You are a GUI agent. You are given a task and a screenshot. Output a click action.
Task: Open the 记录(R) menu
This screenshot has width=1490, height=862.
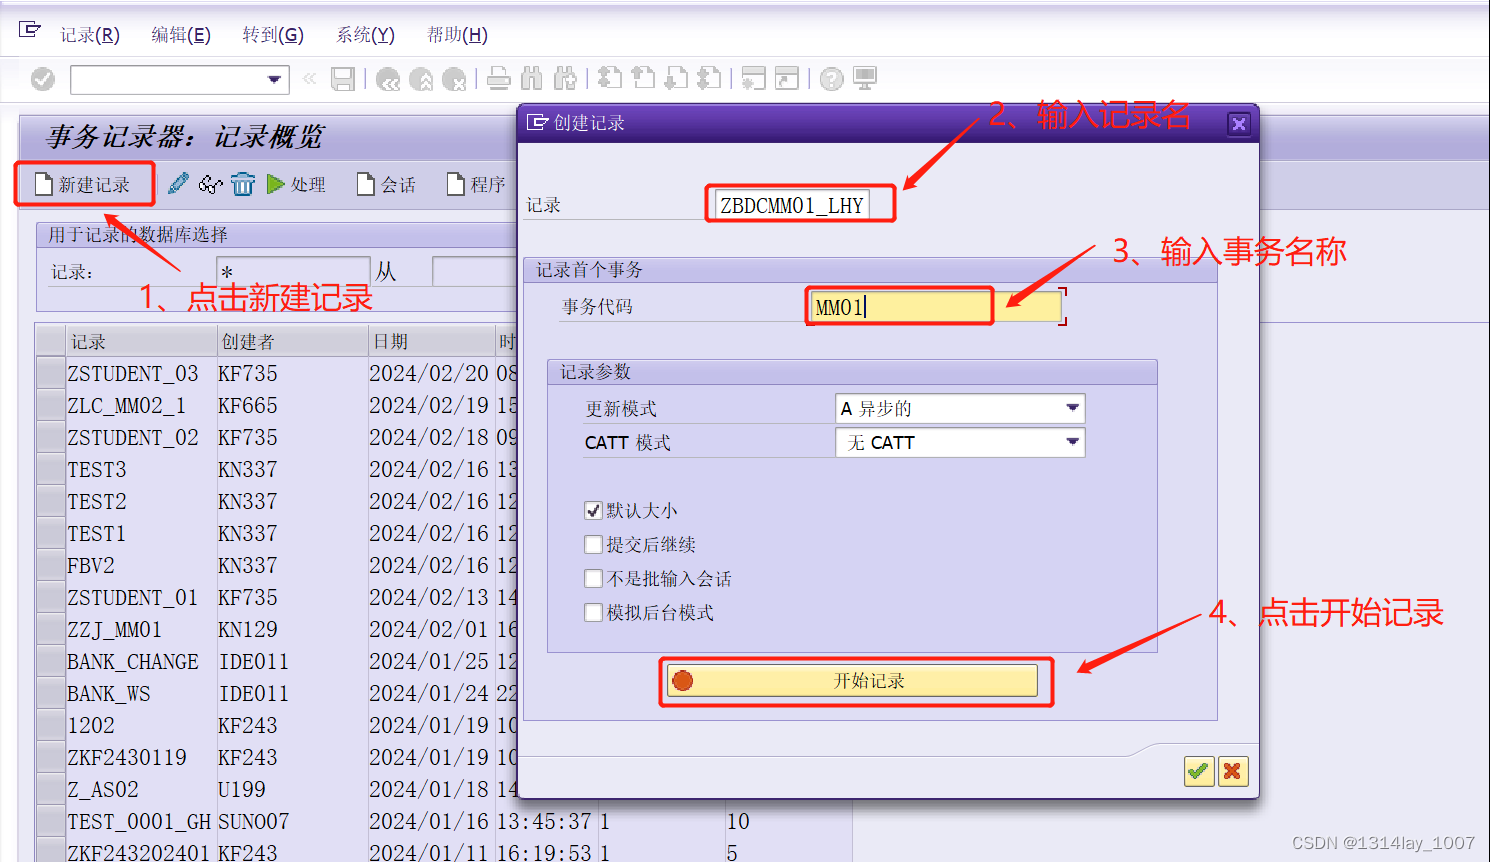[90, 35]
